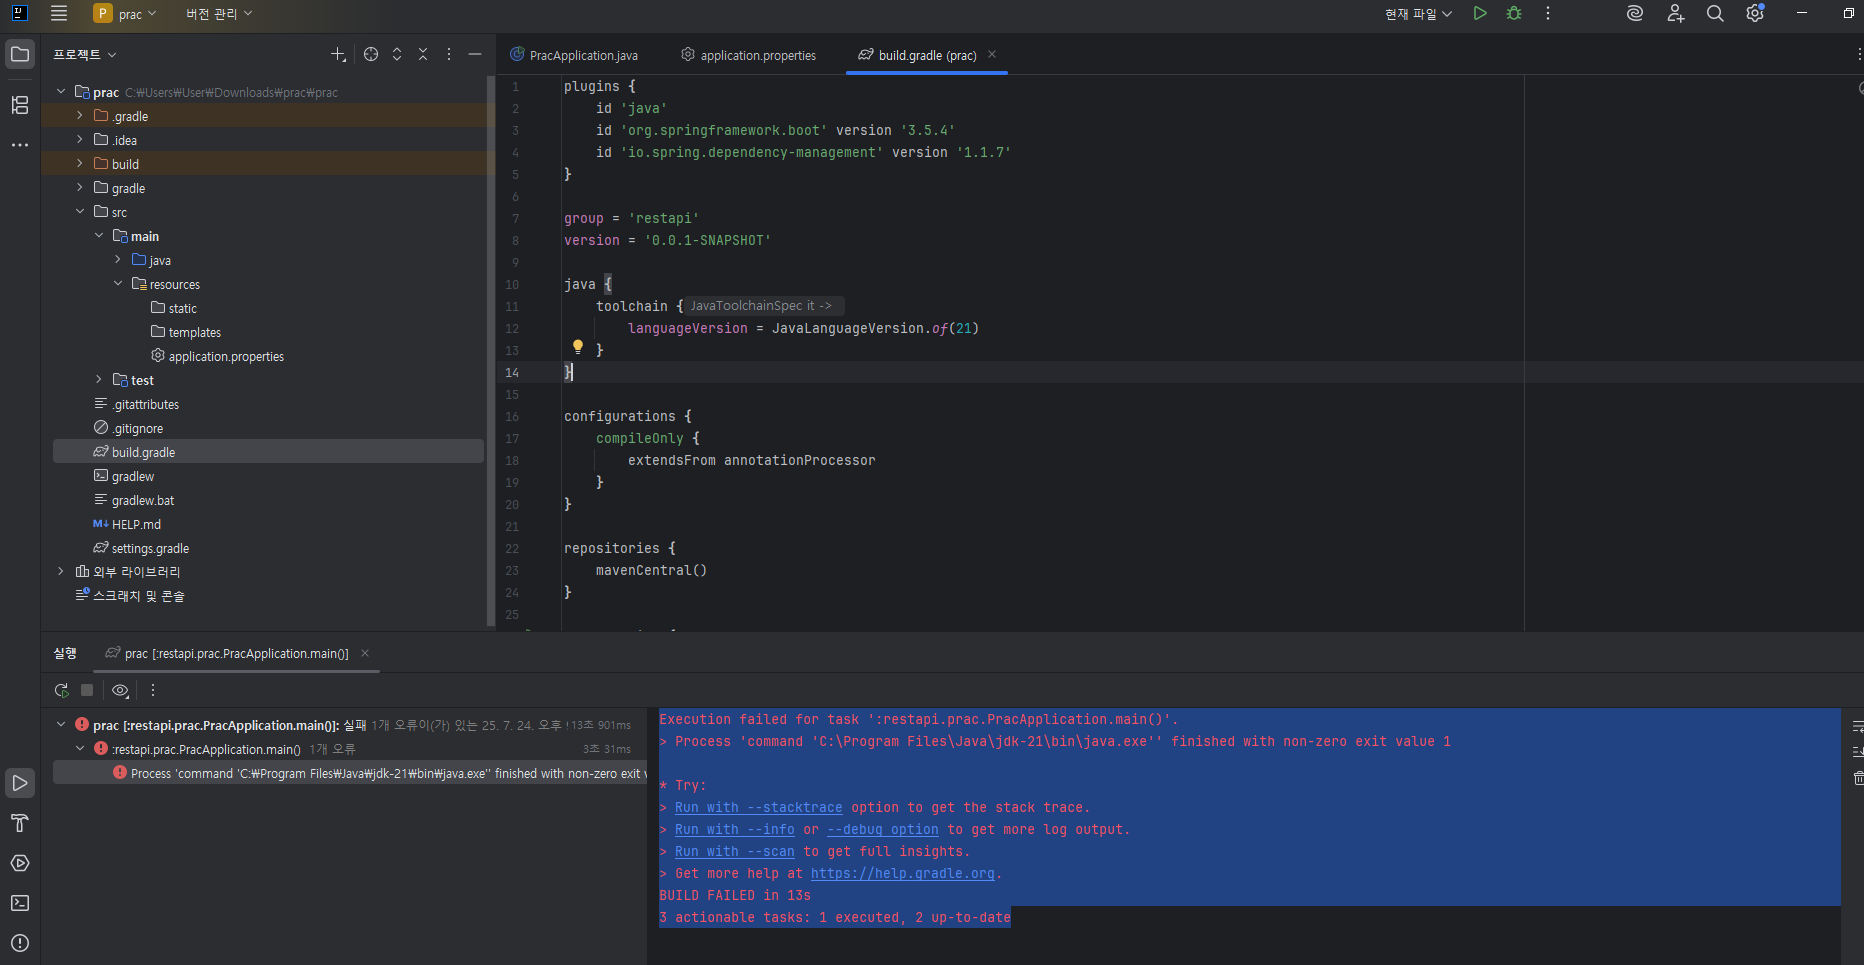Open help.gradle.org link
The width and height of the screenshot is (1864, 965).
click(902, 873)
